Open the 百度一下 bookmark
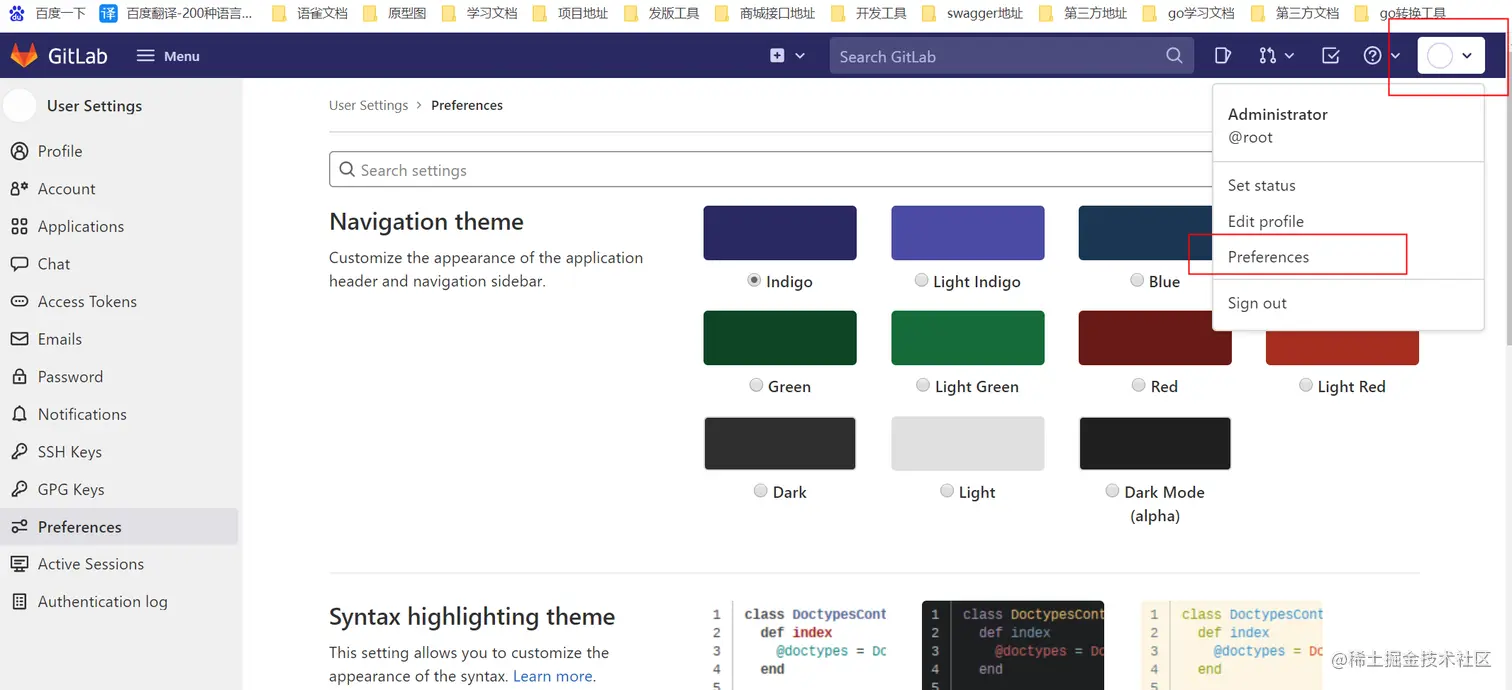1512x690 pixels. click(47, 13)
